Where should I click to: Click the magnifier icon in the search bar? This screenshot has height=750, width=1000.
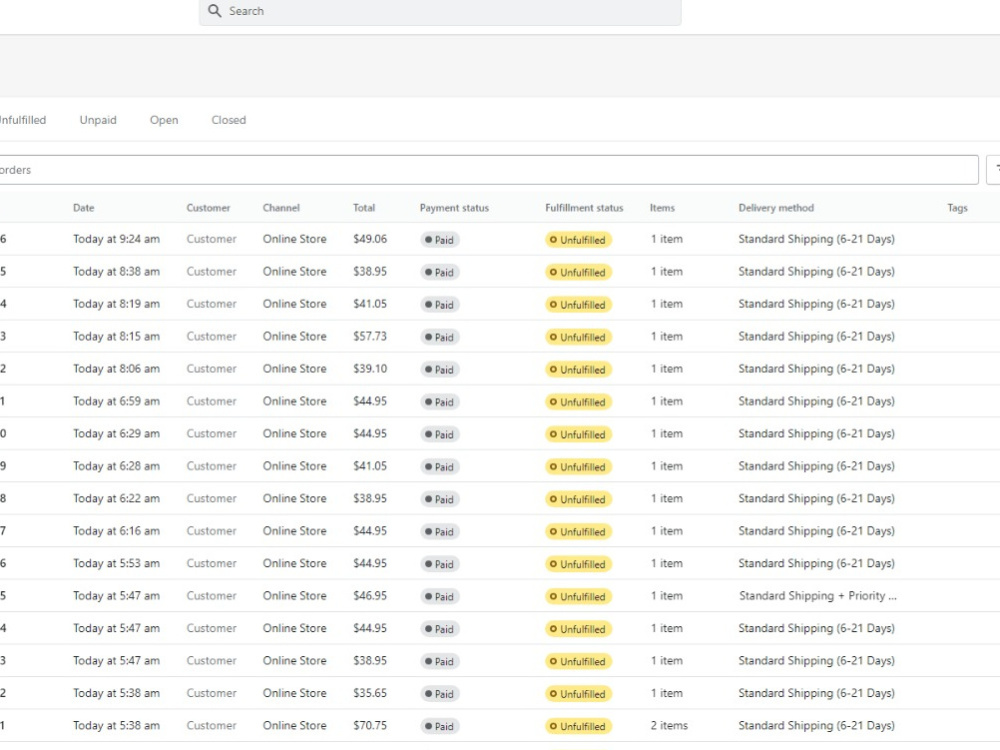click(x=215, y=11)
